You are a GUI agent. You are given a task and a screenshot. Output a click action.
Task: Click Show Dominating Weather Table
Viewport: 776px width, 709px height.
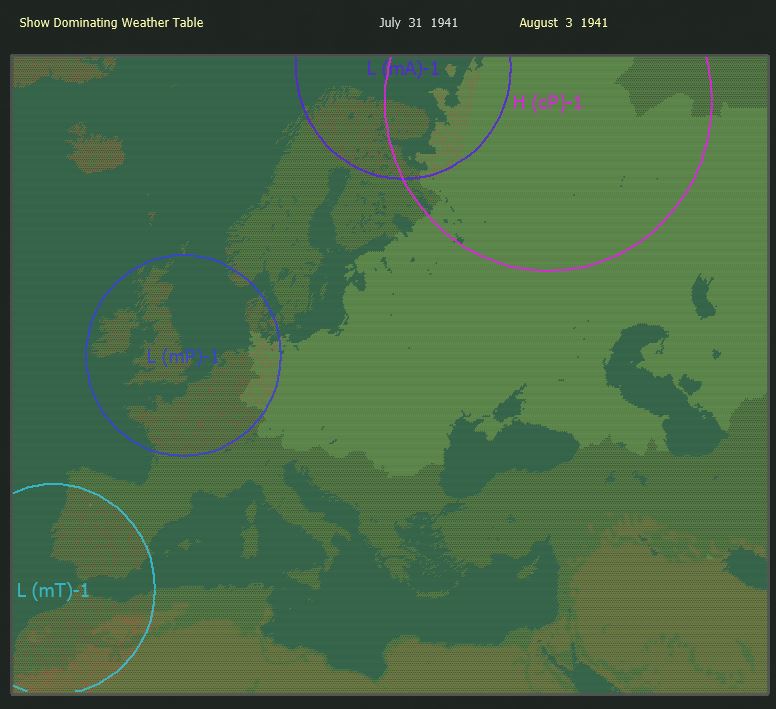(x=111, y=23)
